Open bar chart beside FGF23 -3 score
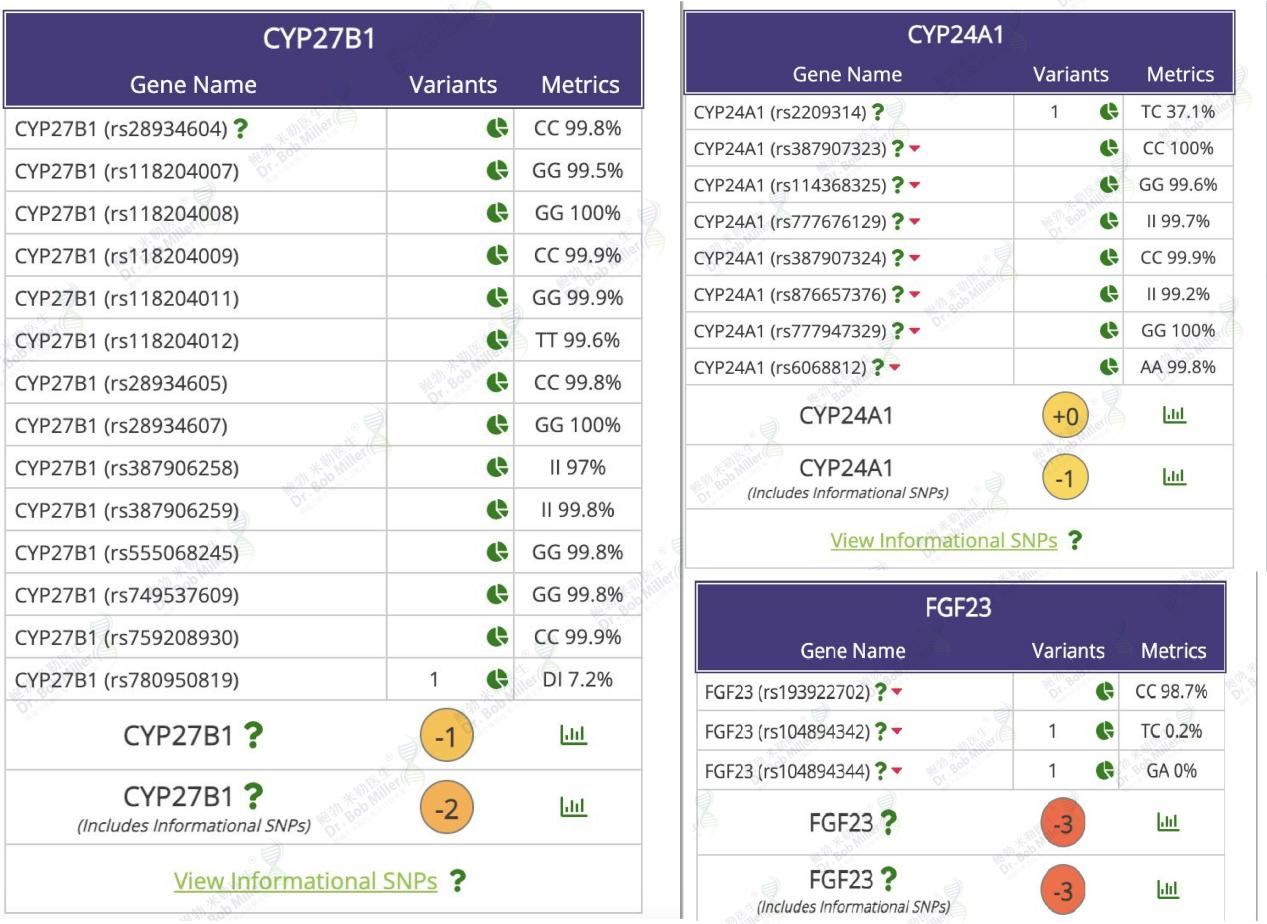This screenshot has height=924, width=1267. (1168, 822)
